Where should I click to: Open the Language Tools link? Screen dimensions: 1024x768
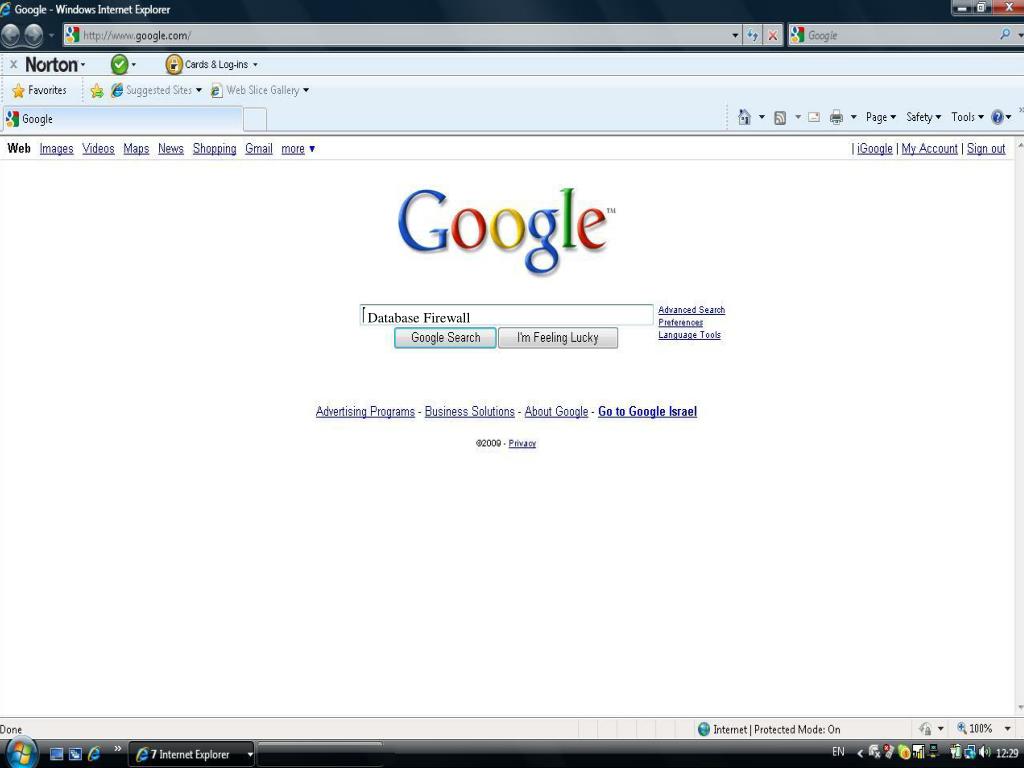pyautogui.click(x=689, y=334)
